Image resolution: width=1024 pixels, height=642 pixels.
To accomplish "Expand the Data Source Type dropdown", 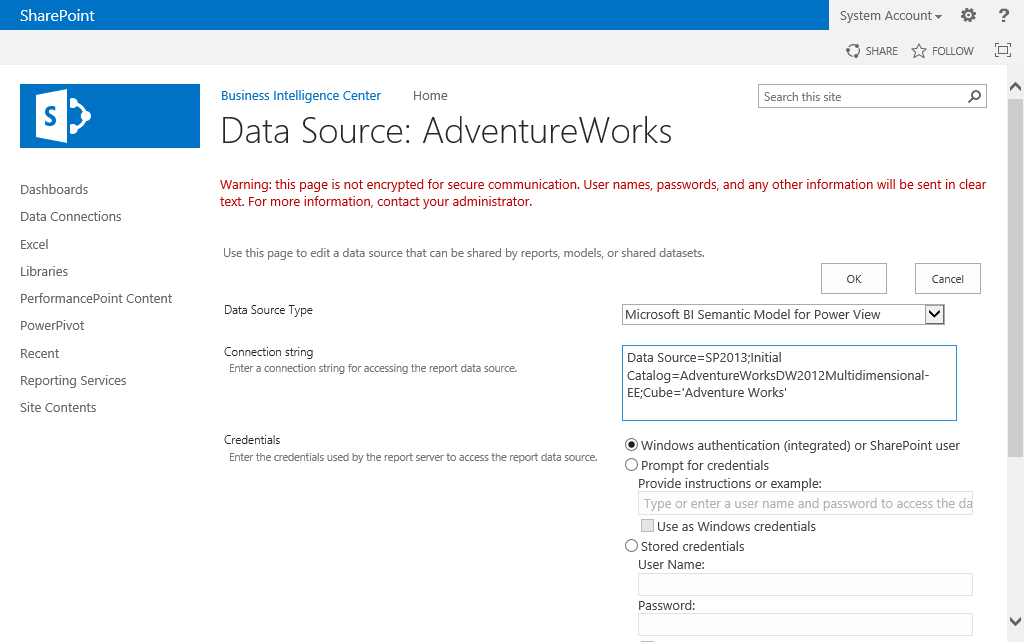I will tap(934, 315).
